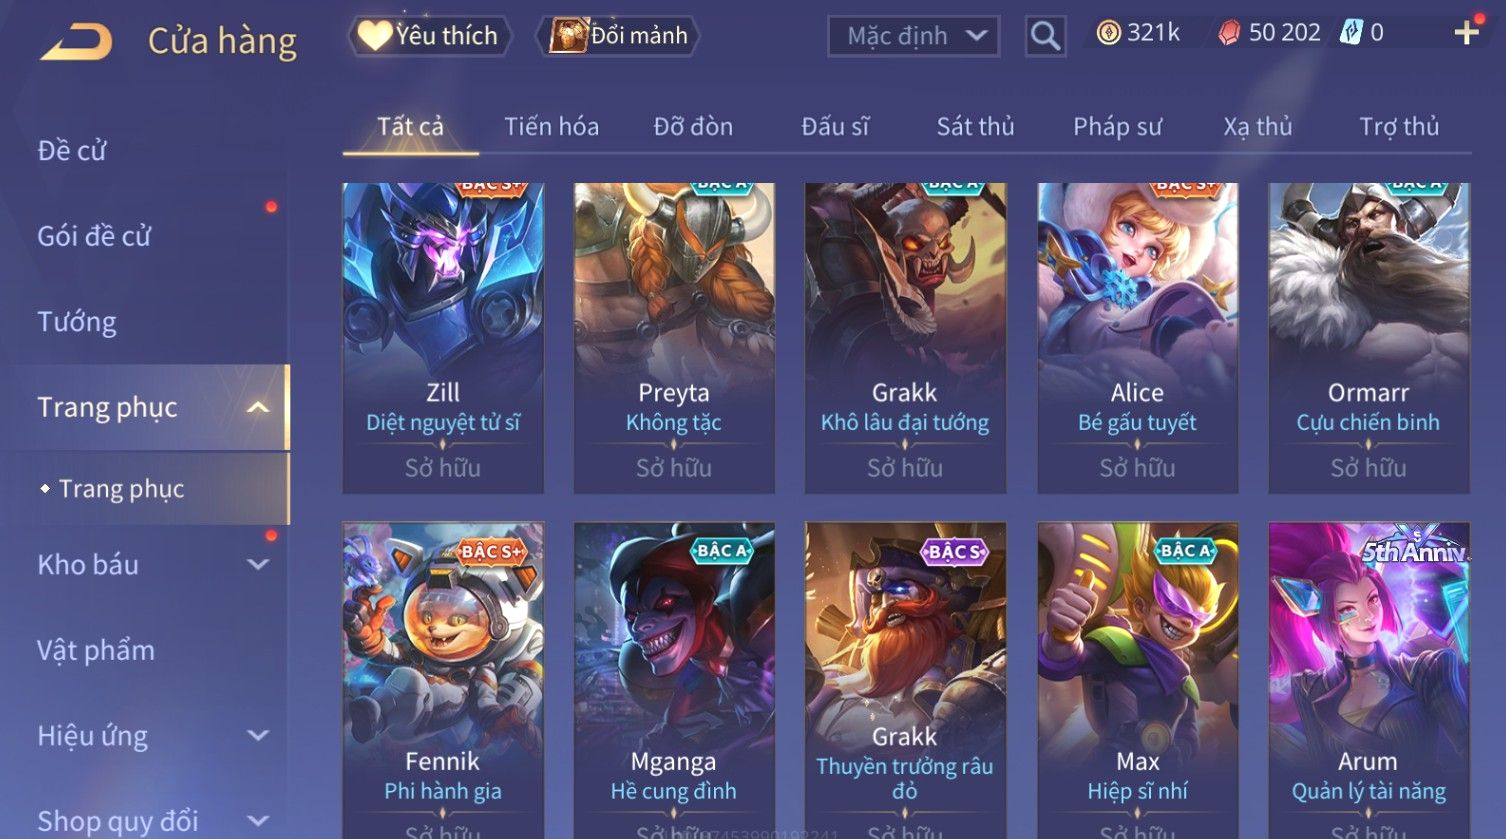
Task: Select Alice Bé gấu tuyết skin card
Action: coord(1137,338)
